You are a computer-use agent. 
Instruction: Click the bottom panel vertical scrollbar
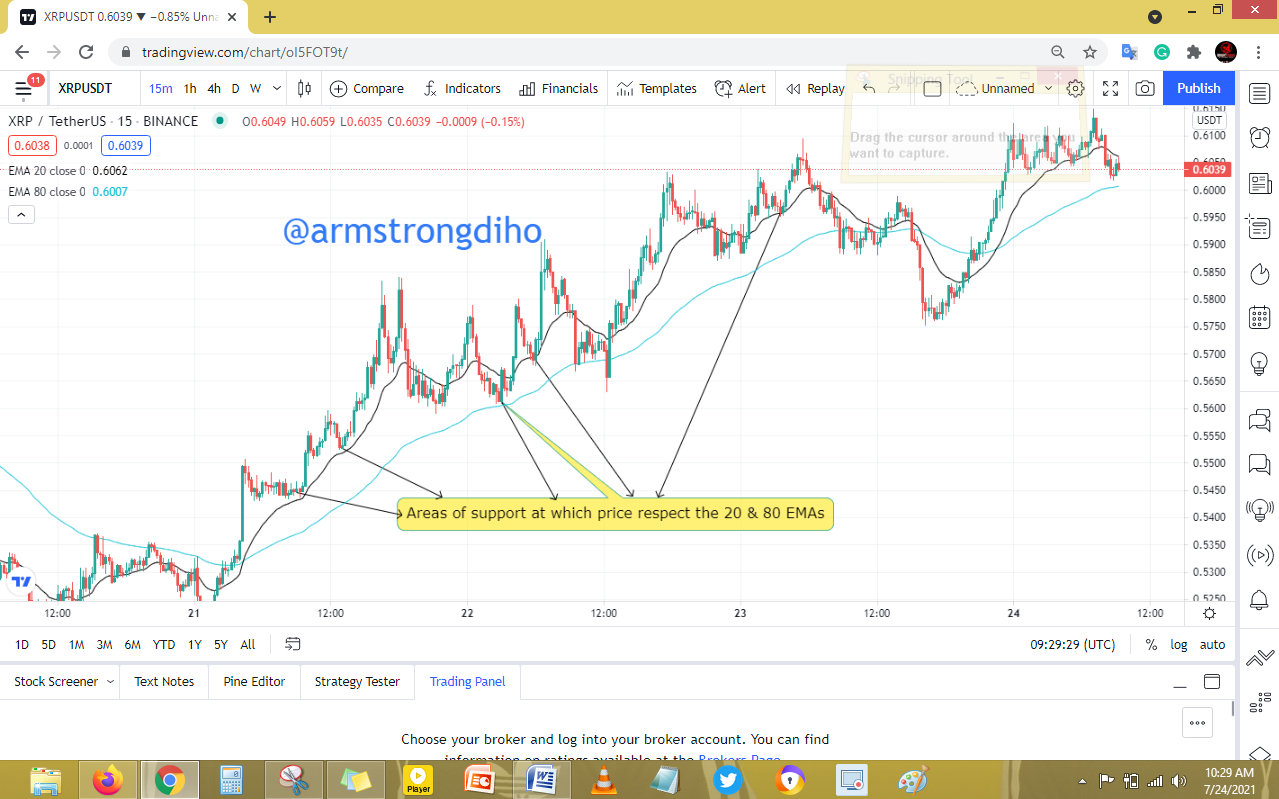(1232, 709)
